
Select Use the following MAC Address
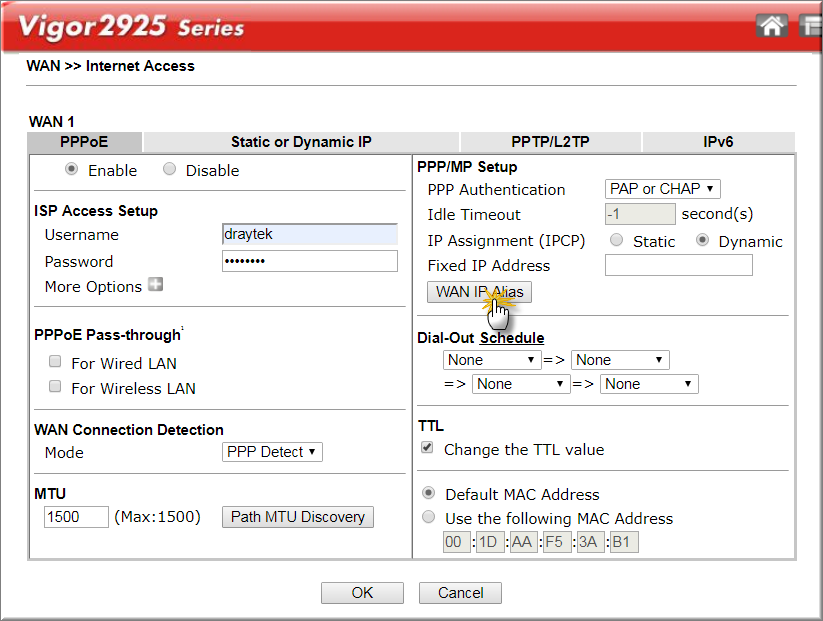tap(429, 517)
